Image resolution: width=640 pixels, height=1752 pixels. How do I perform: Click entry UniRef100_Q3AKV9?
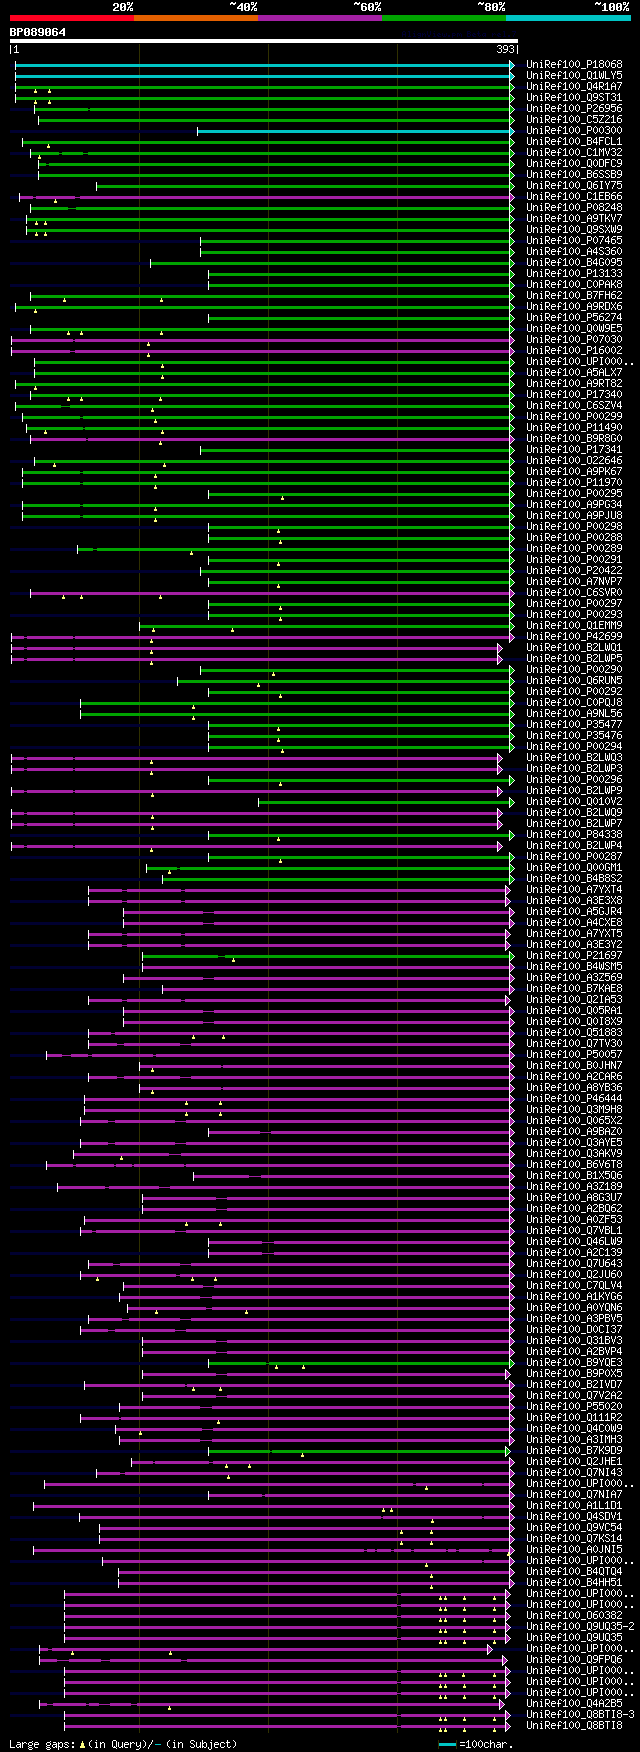pos(574,1153)
